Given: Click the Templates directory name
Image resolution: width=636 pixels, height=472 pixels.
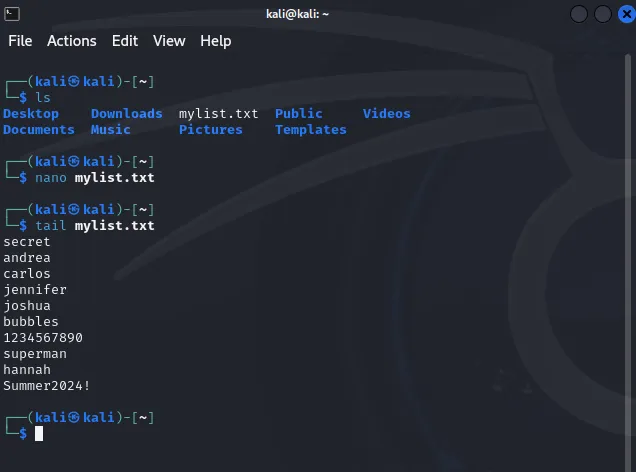Looking at the screenshot, I should point(311,130).
